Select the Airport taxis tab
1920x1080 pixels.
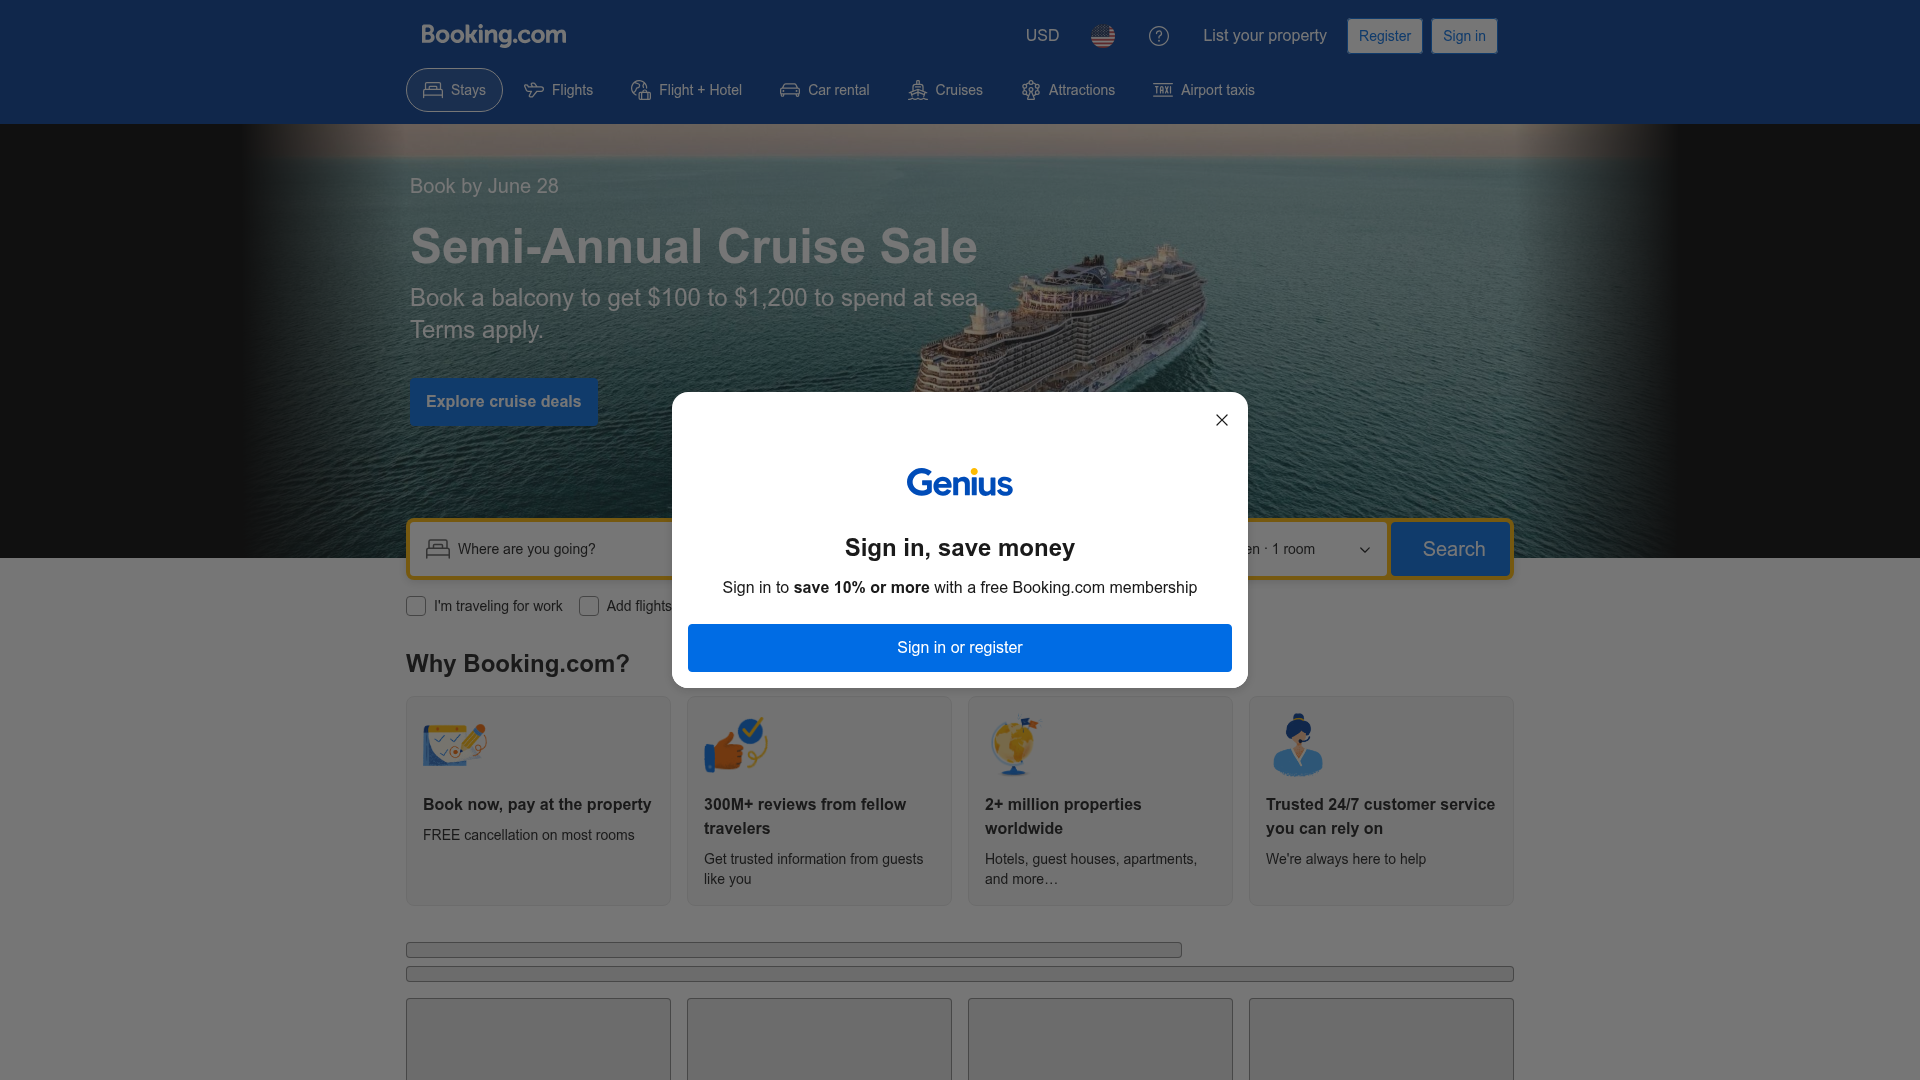(x=1204, y=90)
